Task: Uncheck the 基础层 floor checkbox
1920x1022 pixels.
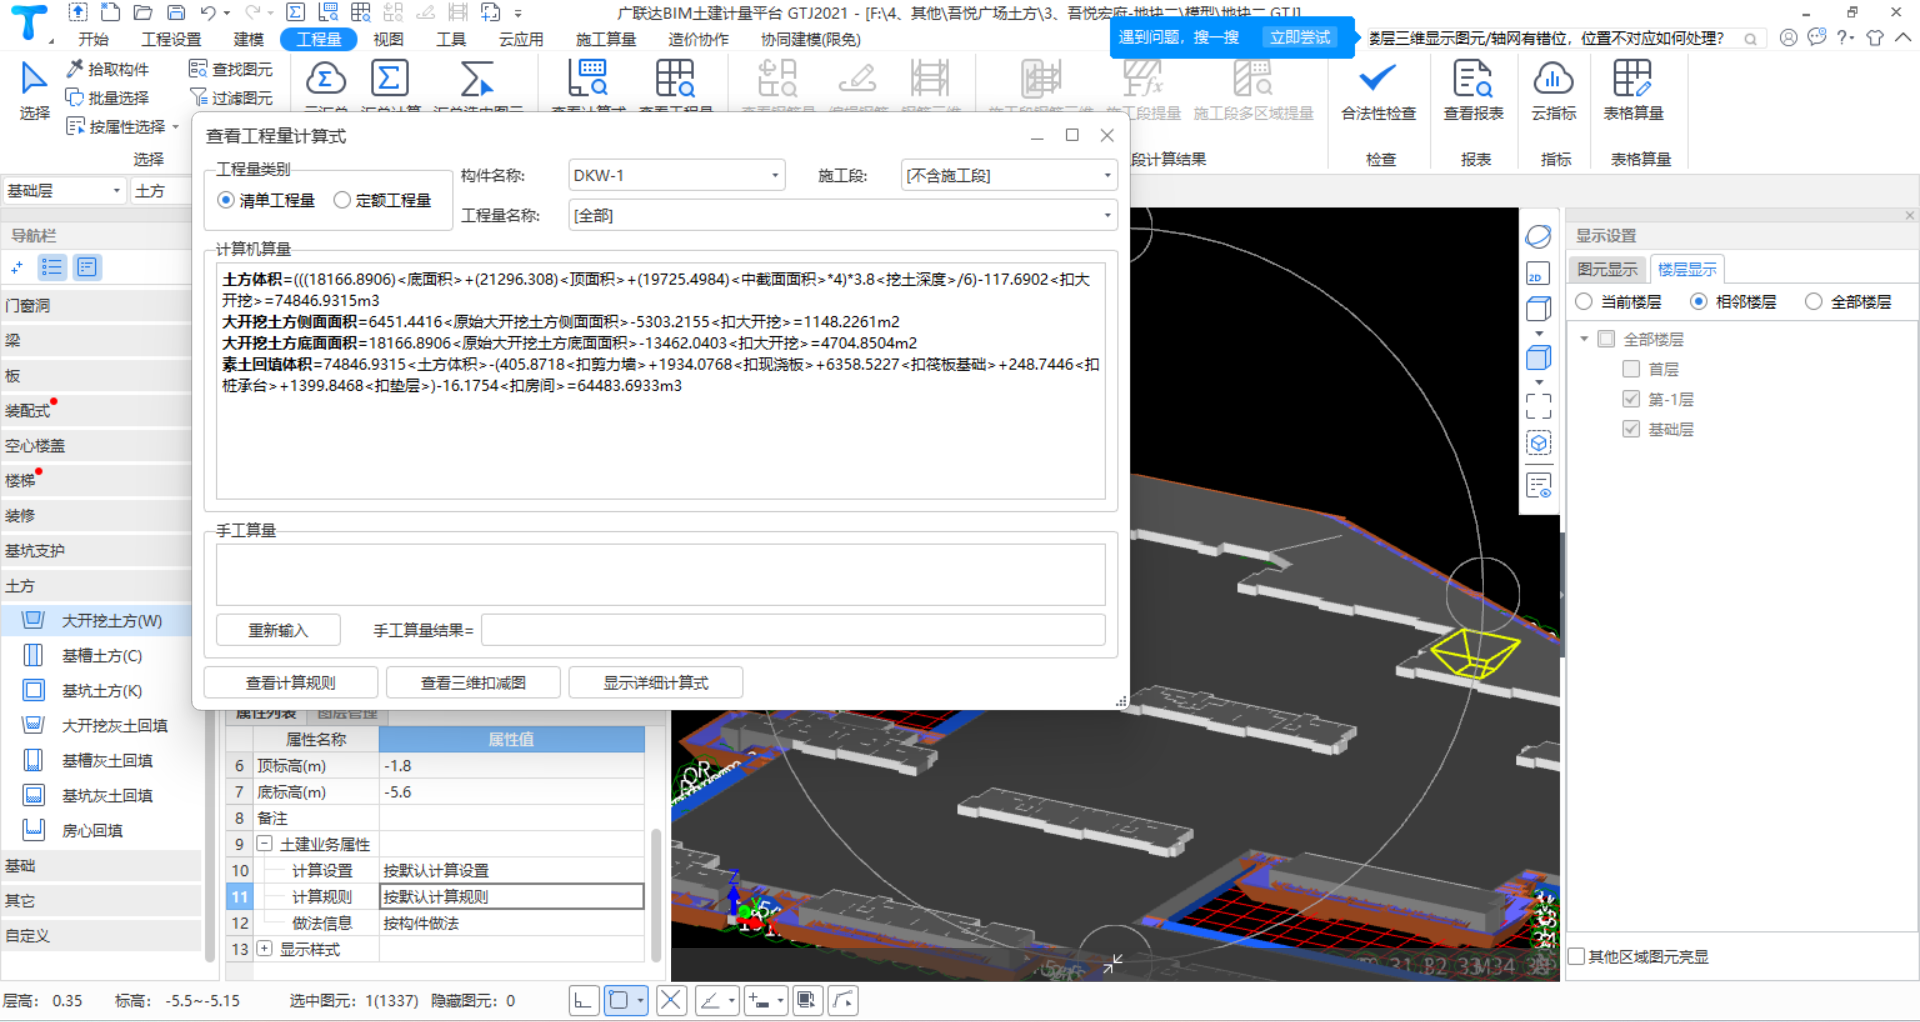Action: coord(1631,429)
